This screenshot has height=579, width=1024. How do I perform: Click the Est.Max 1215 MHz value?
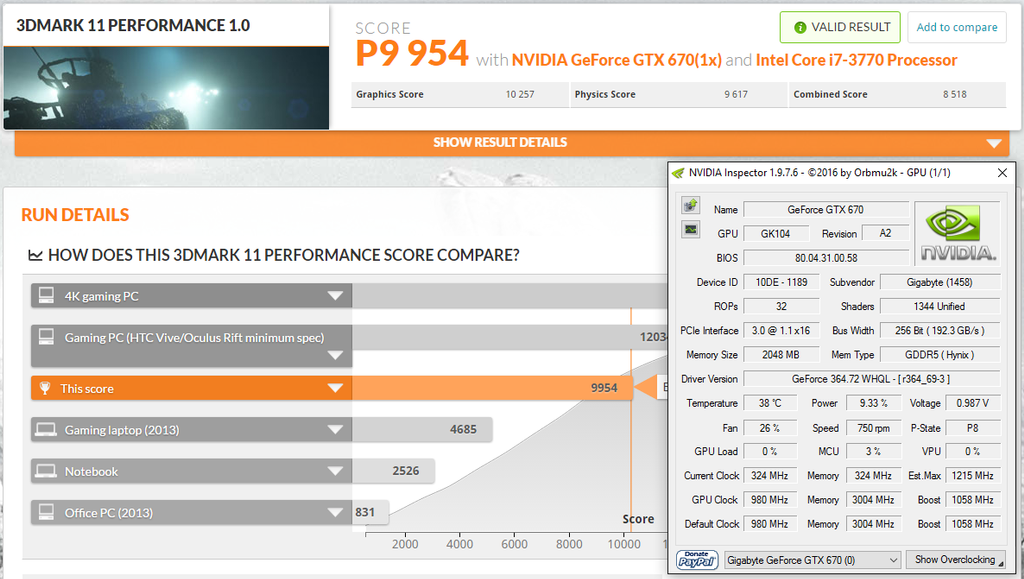coord(972,475)
